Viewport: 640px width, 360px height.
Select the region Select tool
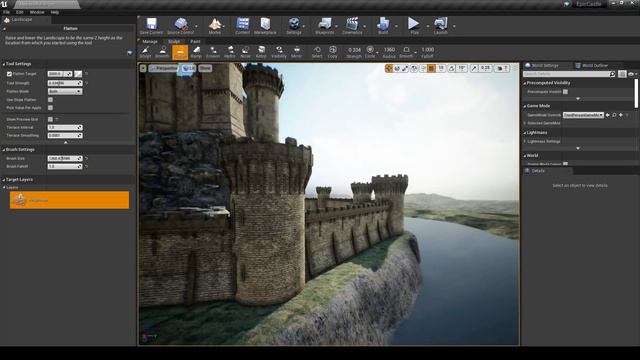pos(317,52)
